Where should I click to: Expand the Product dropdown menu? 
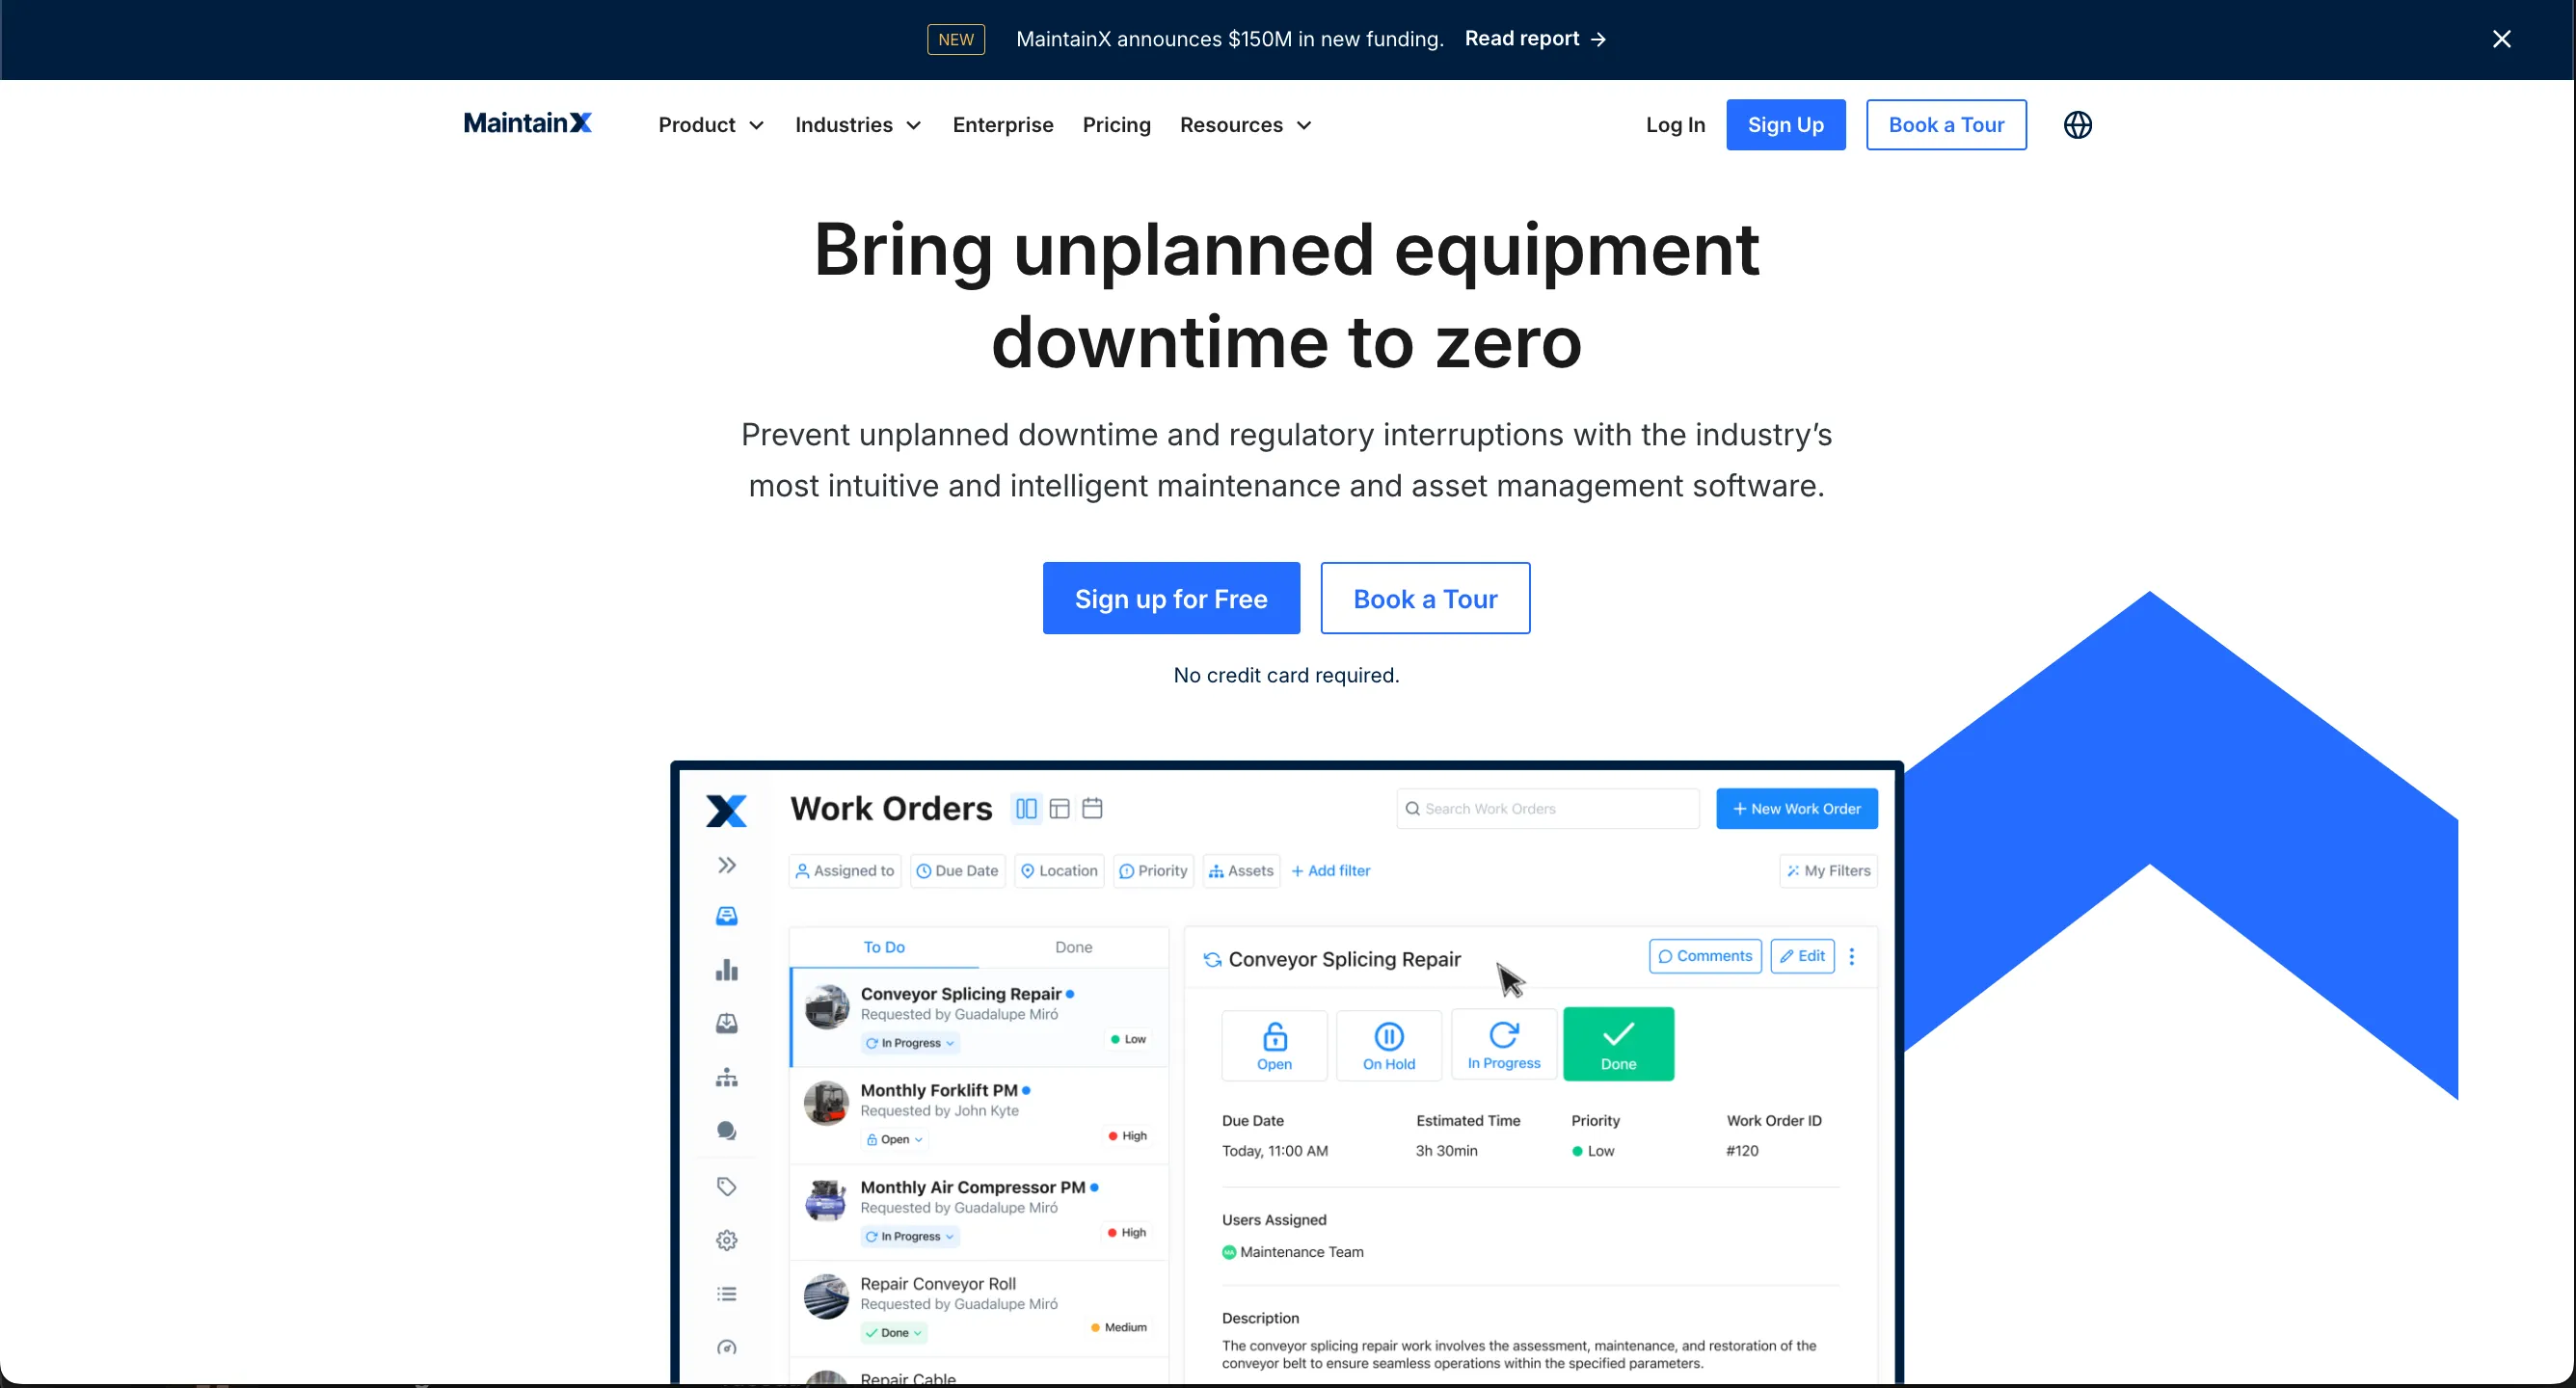(711, 125)
